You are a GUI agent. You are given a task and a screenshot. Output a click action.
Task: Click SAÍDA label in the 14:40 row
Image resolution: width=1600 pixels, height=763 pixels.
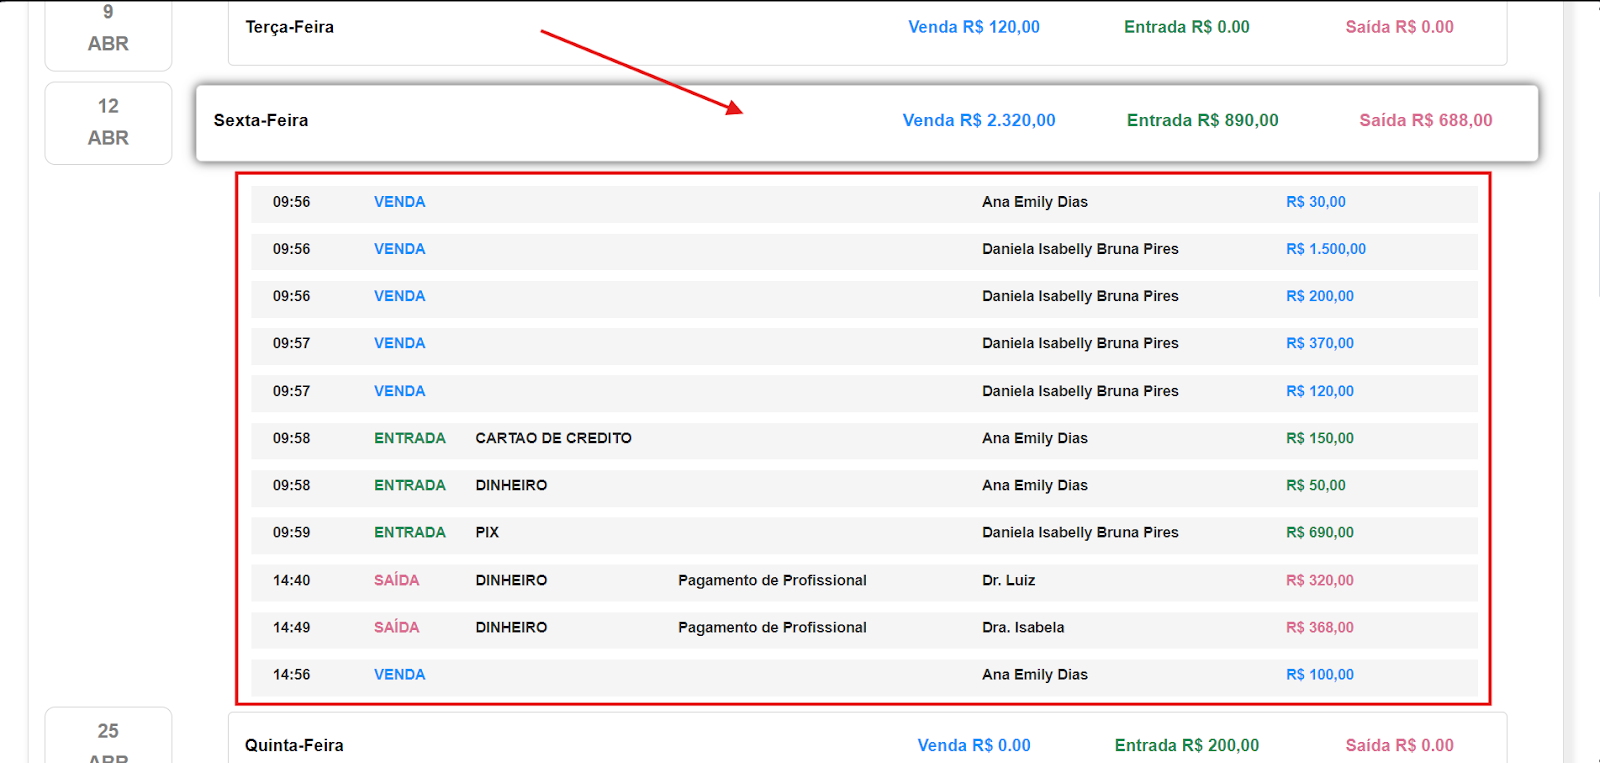coord(396,580)
